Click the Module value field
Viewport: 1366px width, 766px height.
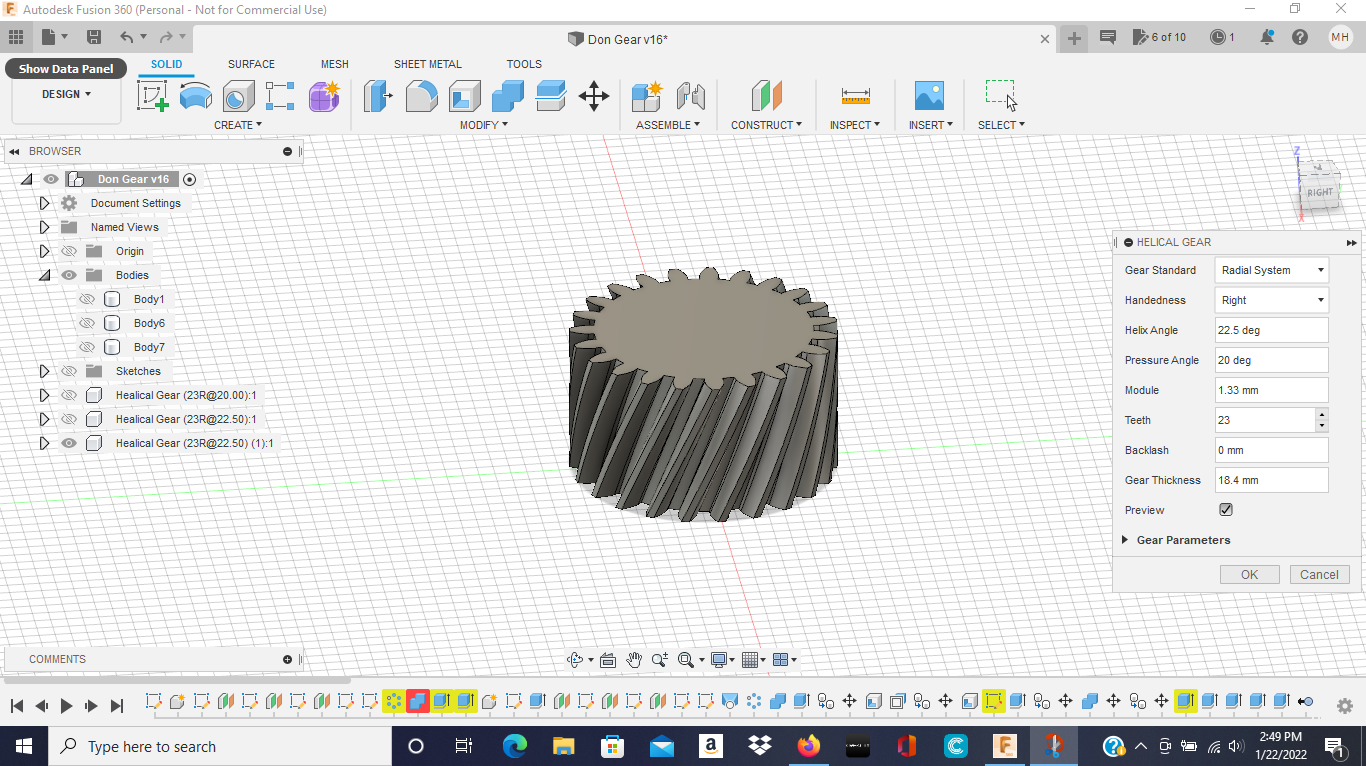(x=1272, y=390)
